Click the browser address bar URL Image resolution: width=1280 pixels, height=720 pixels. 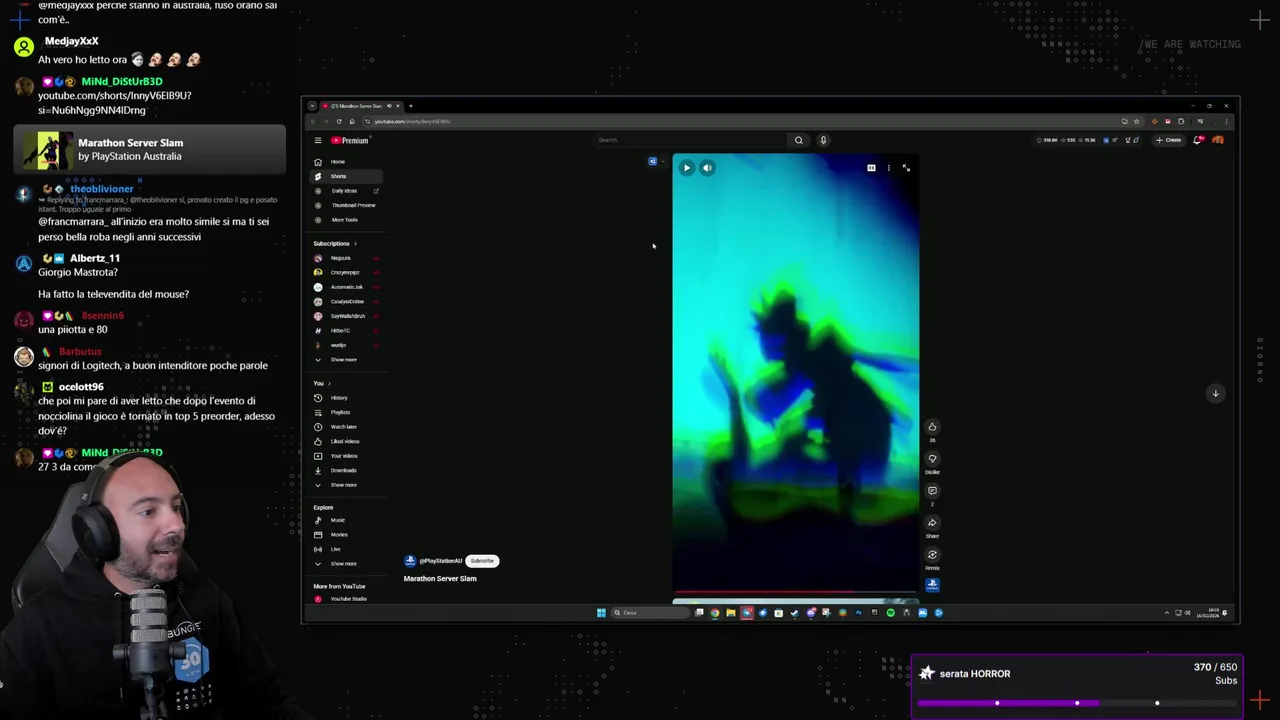click(x=412, y=121)
